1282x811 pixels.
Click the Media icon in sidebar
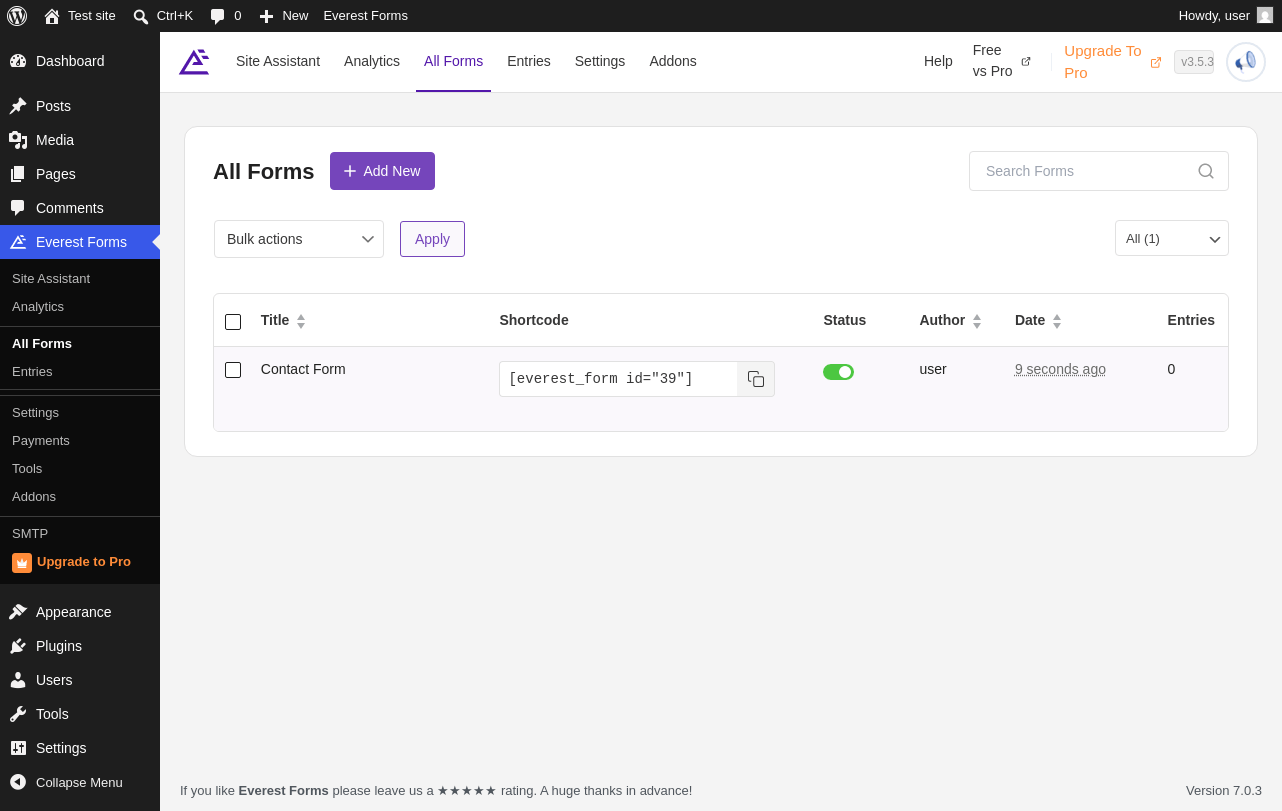(x=18, y=140)
